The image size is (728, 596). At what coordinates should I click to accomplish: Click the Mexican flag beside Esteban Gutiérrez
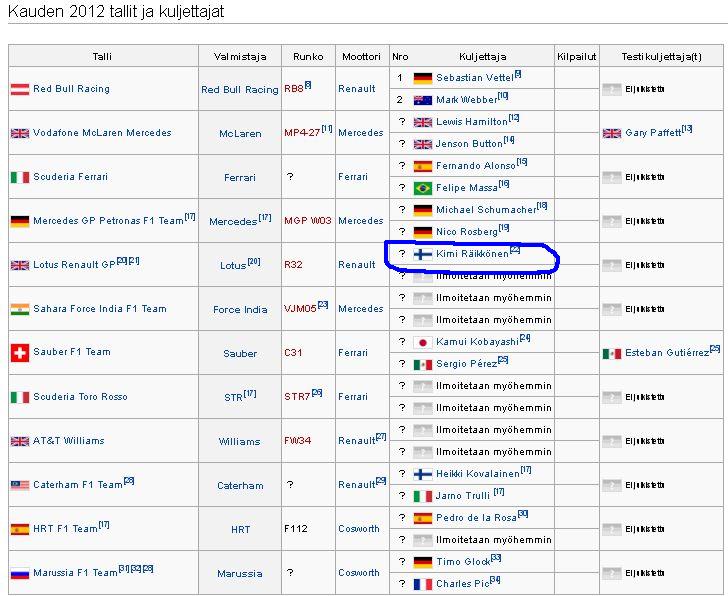(x=611, y=353)
